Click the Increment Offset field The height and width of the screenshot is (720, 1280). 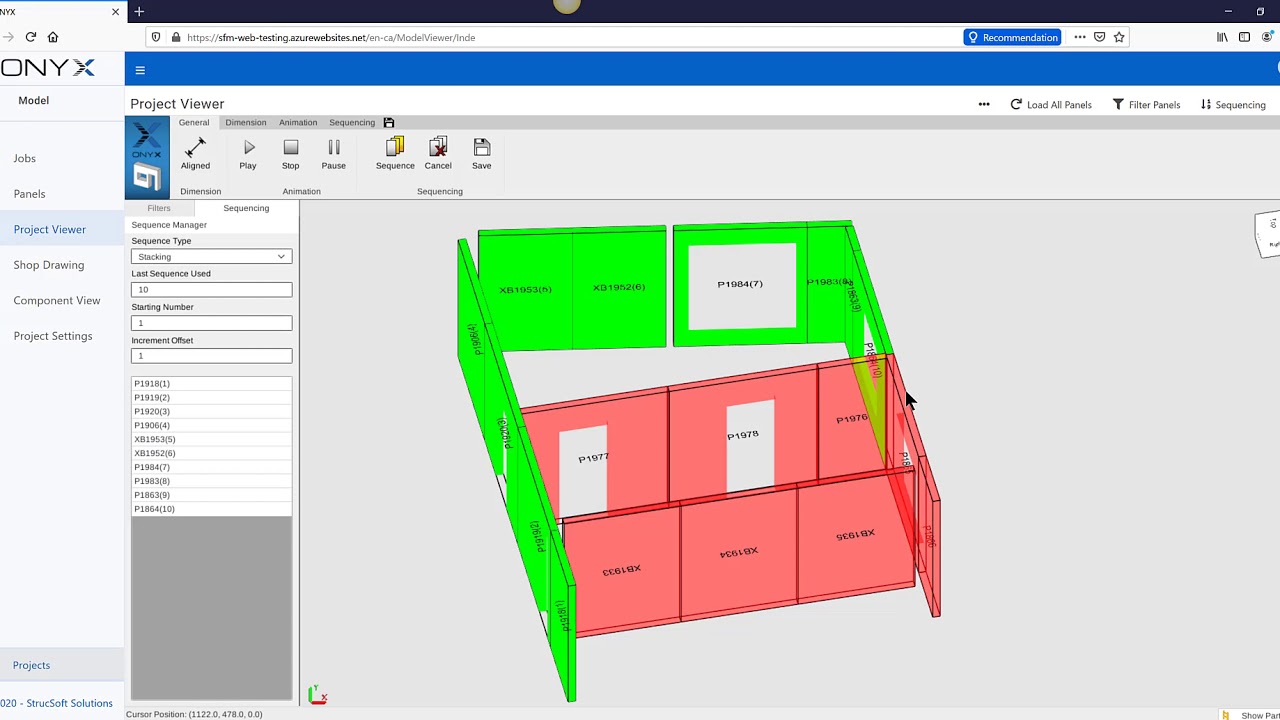(211, 356)
